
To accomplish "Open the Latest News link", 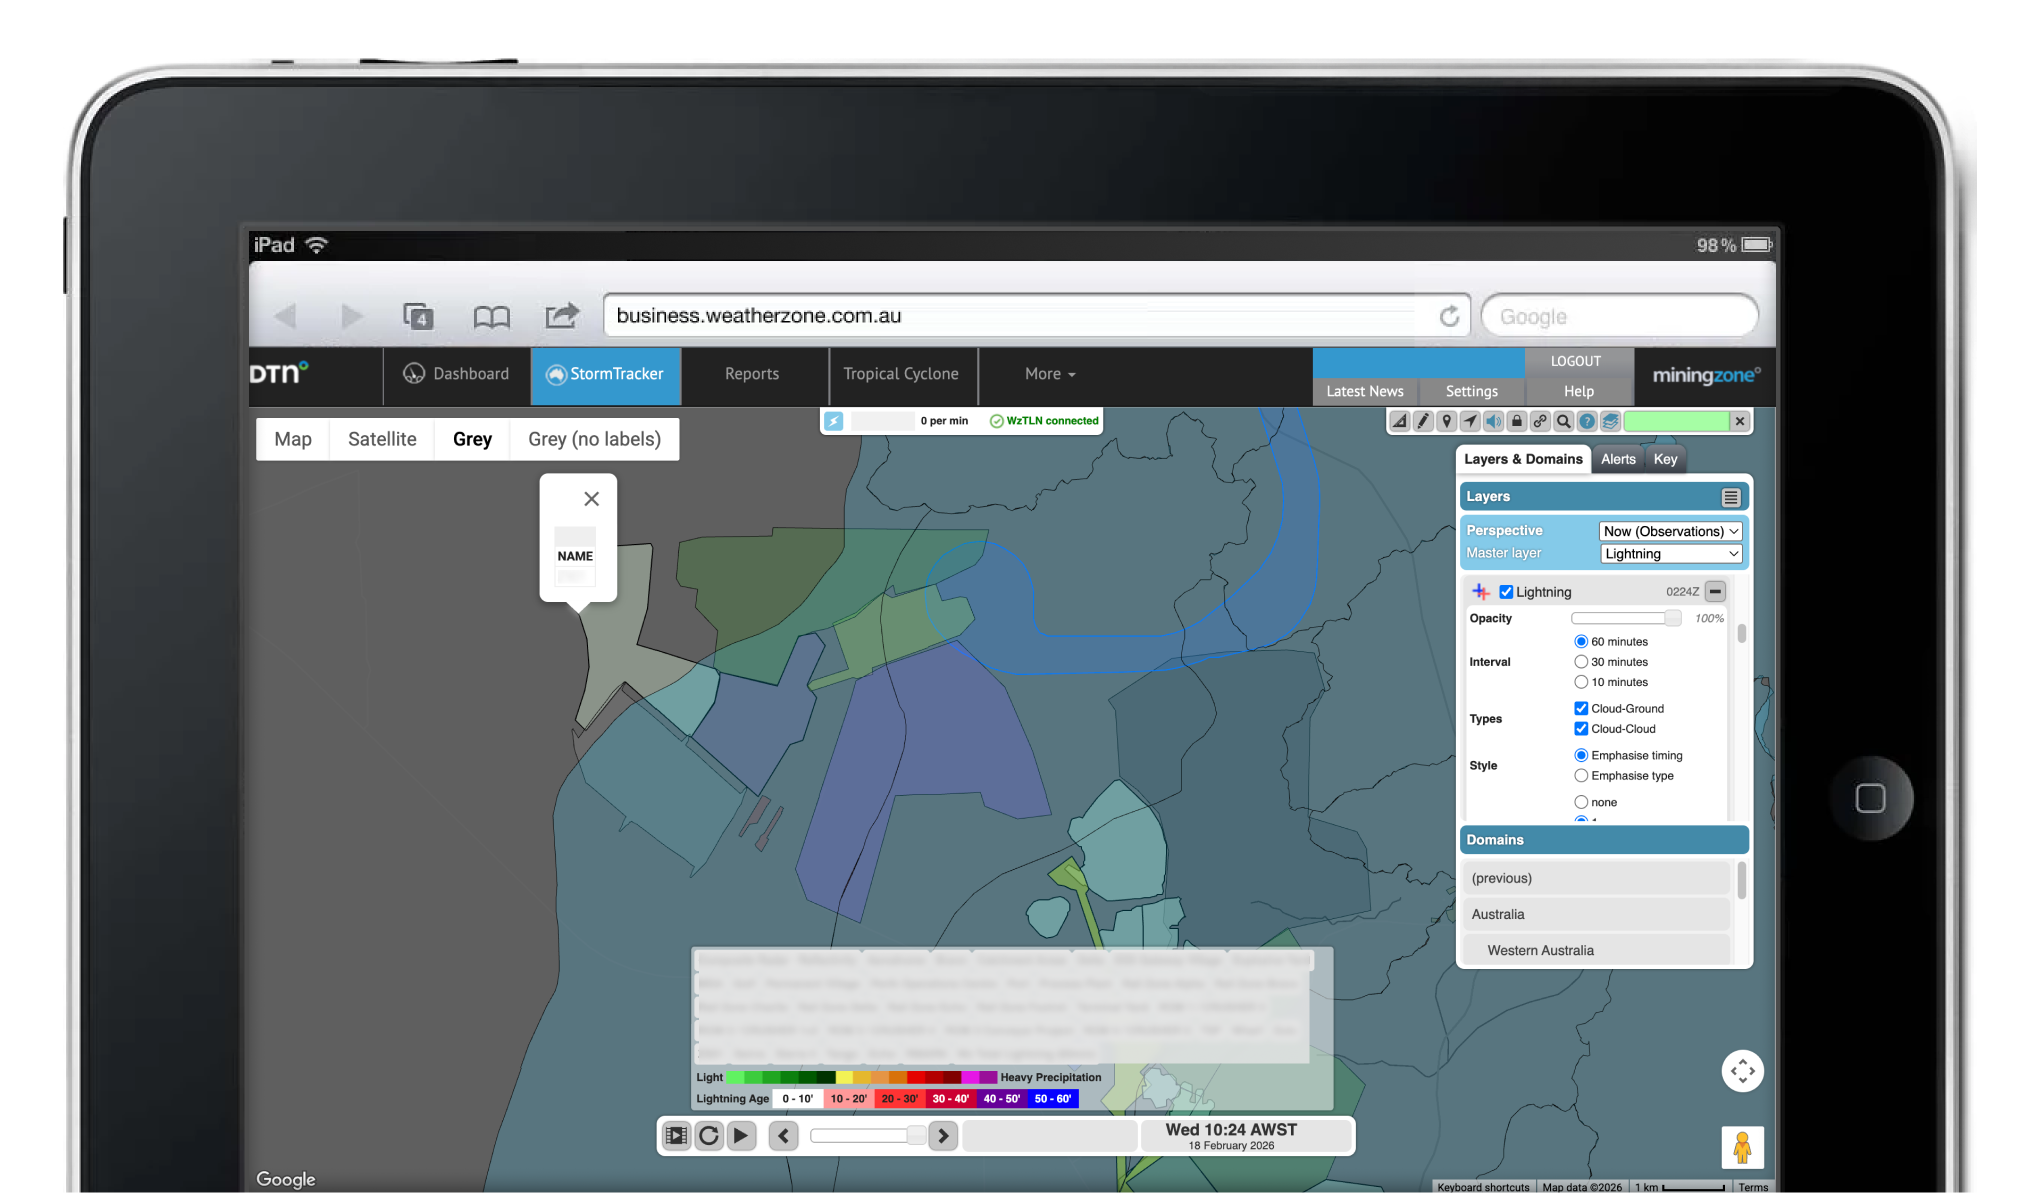I will click(1364, 391).
